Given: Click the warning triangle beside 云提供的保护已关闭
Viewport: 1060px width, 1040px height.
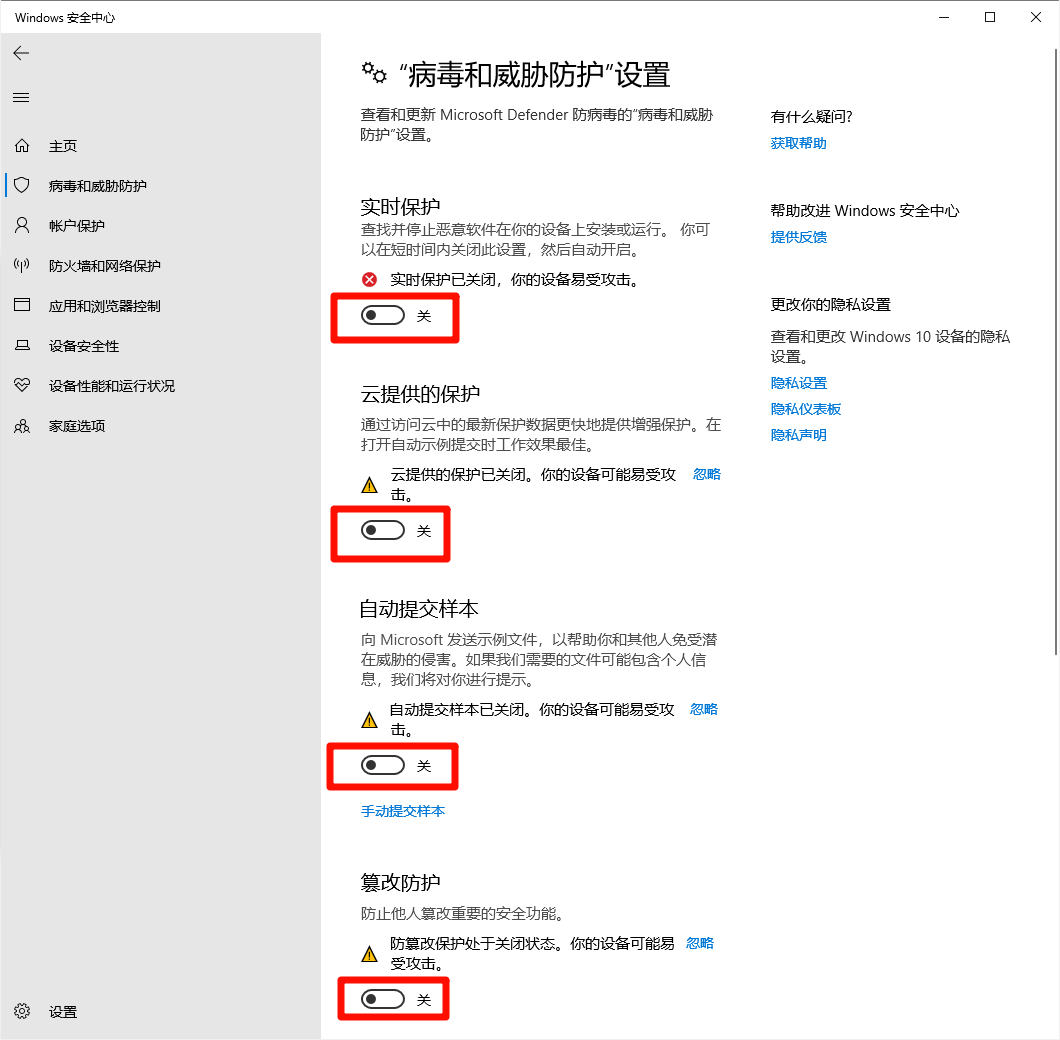Looking at the screenshot, I should pyautogui.click(x=369, y=485).
